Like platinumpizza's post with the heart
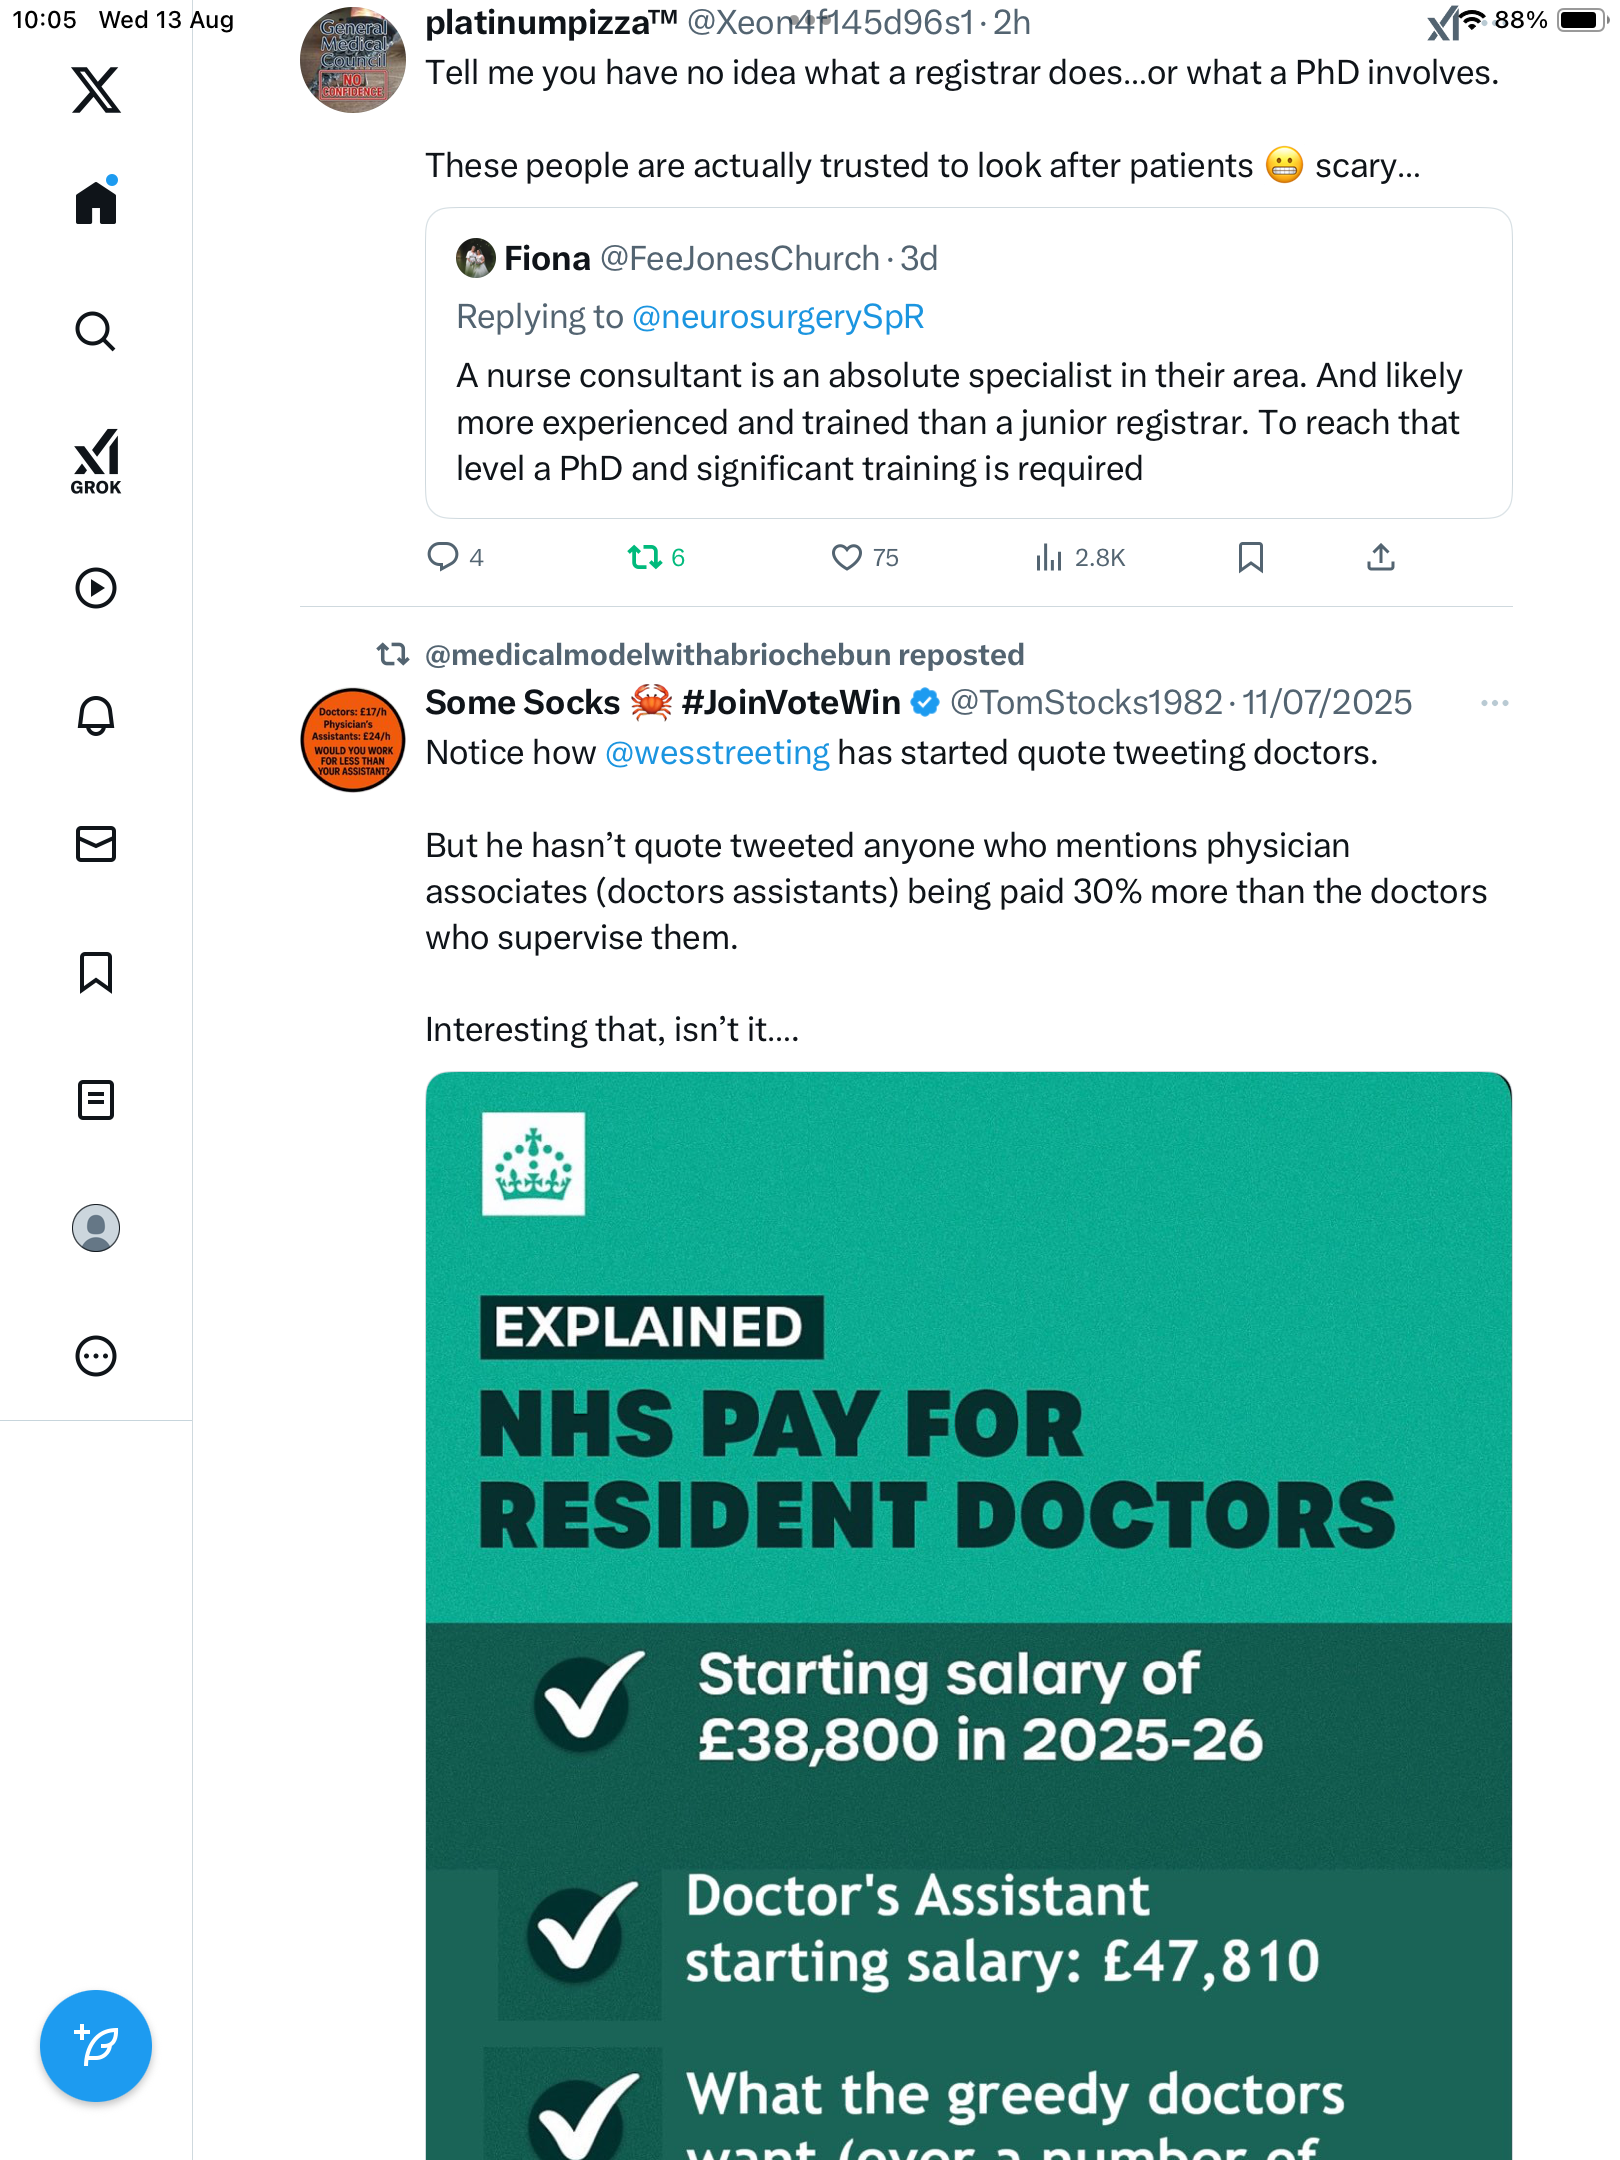Viewport: 1620px width, 2160px height. point(846,557)
